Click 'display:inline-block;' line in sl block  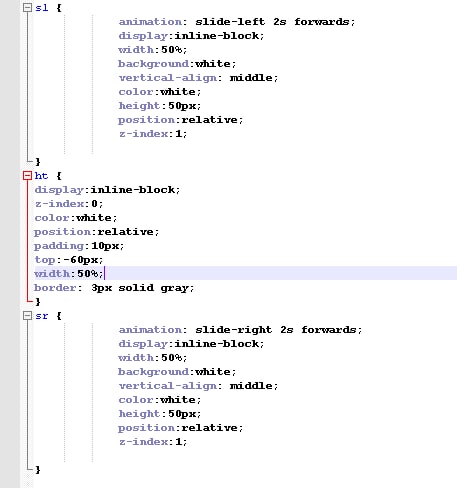(191, 36)
